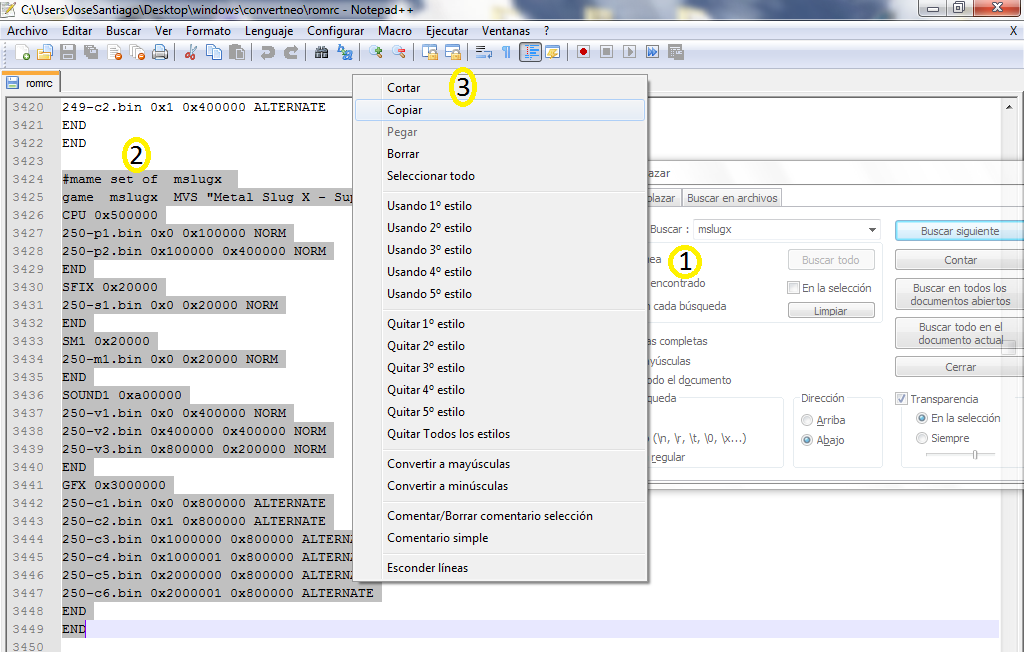Close the current document via toolbar icon
1024x652 pixels.
114,52
